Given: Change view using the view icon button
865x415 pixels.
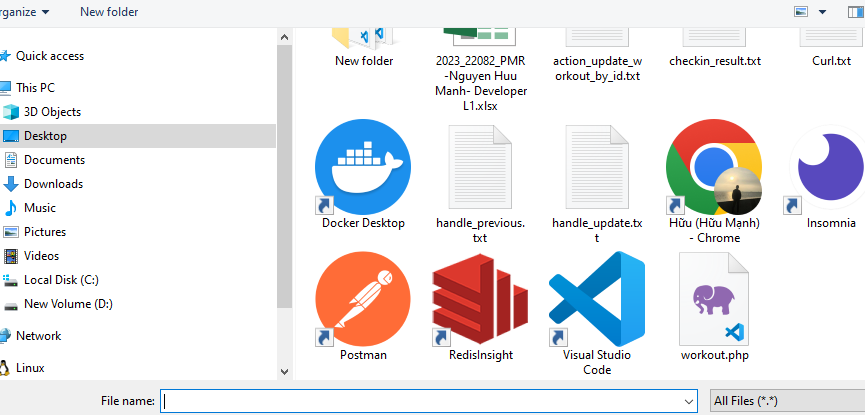Looking at the screenshot, I should pos(800,12).
